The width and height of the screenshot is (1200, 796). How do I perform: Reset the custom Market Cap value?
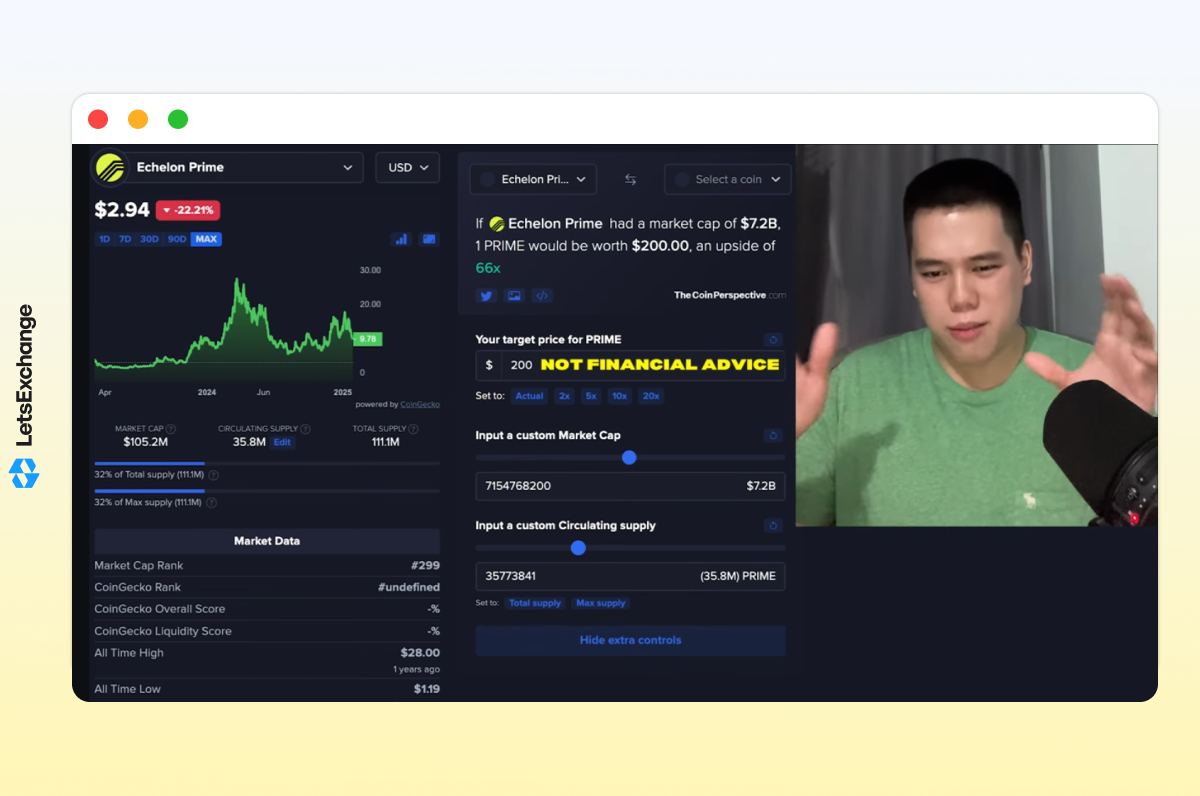tap(772, 436)
